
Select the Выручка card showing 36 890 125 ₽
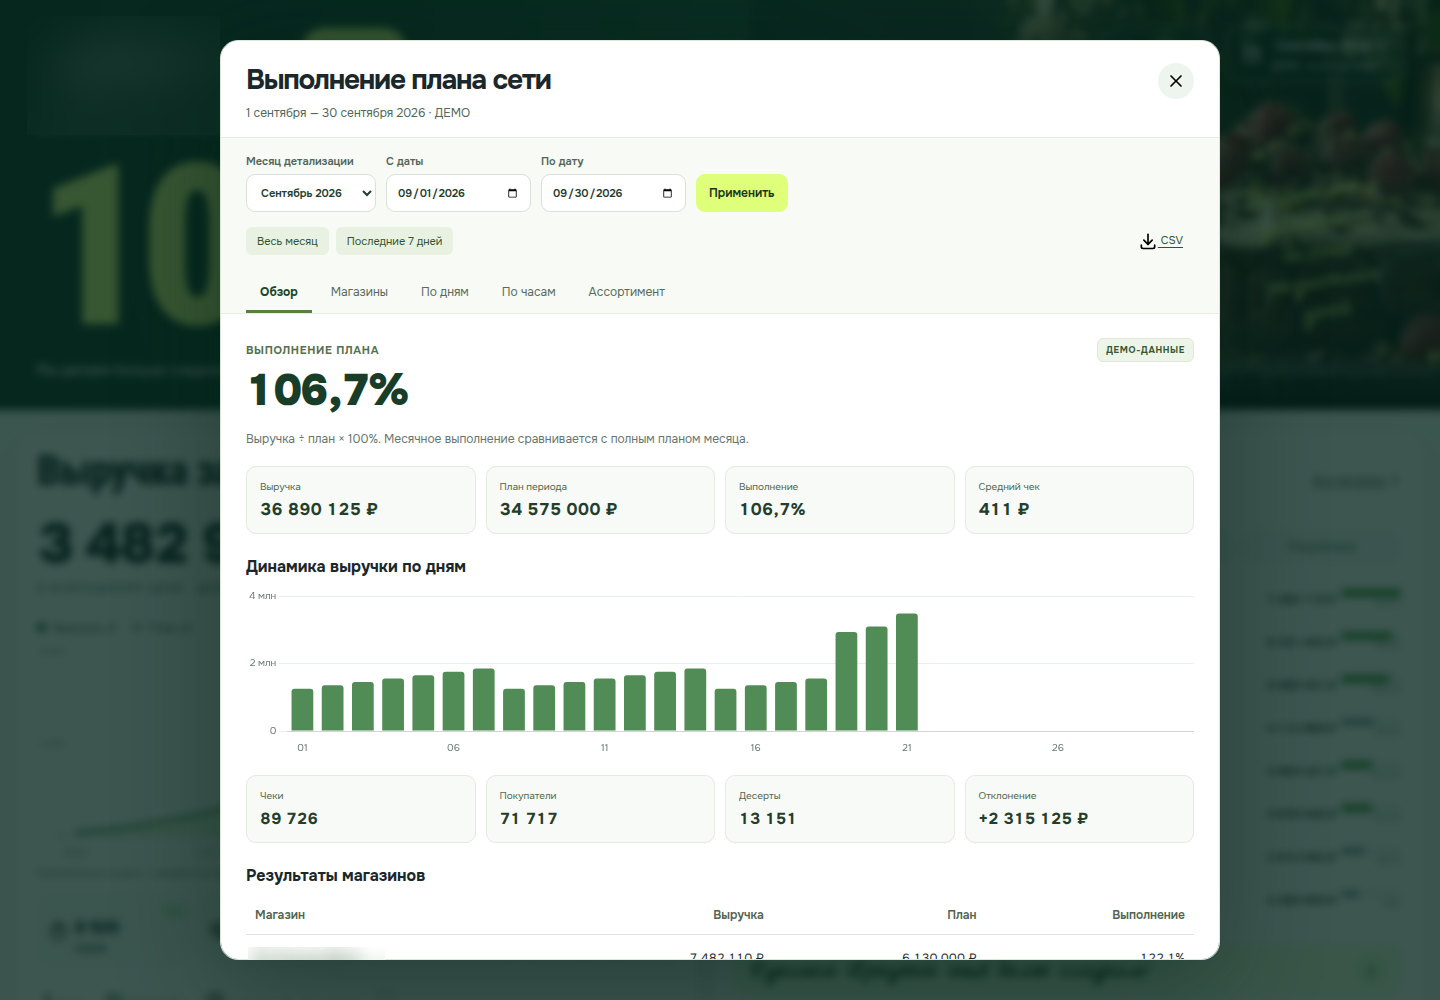click(x=361, y=500)
